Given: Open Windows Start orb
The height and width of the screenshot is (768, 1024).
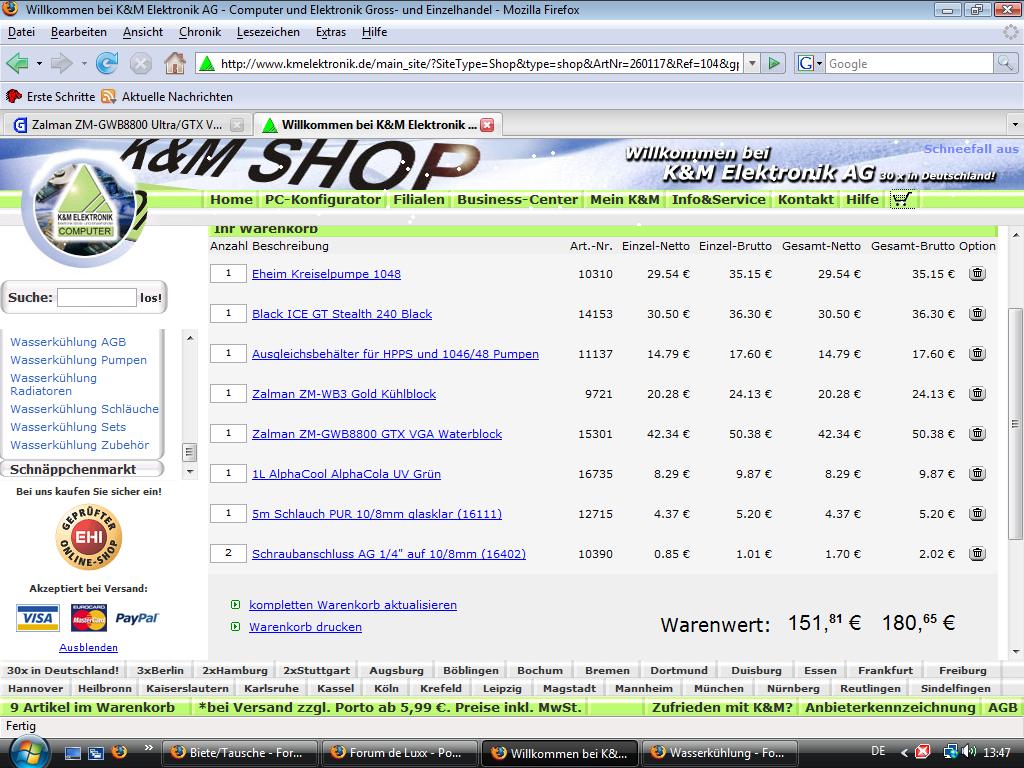Looking at the screenshot, I should pos(27,752).
